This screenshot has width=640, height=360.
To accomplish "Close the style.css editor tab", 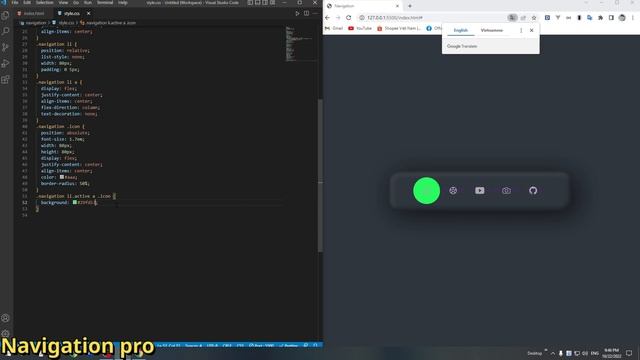I will 88,13.
